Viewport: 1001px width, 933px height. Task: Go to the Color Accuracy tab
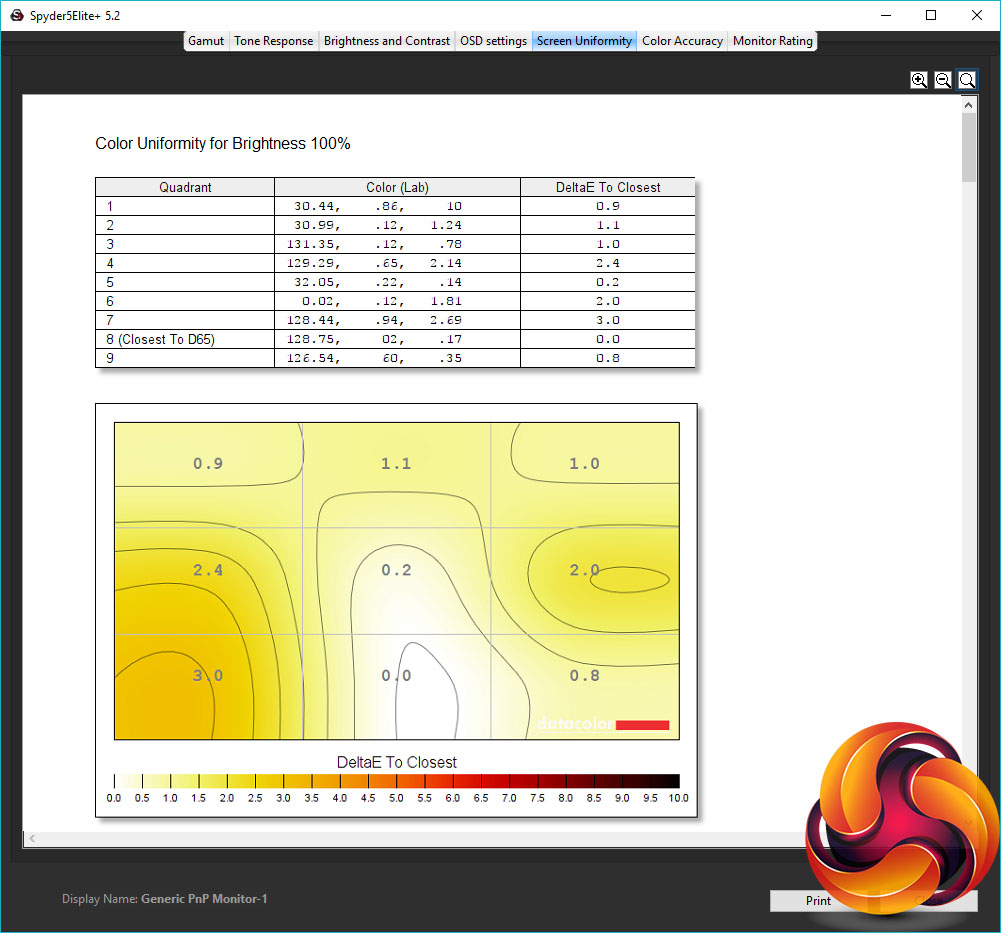[x=682, y=41]
